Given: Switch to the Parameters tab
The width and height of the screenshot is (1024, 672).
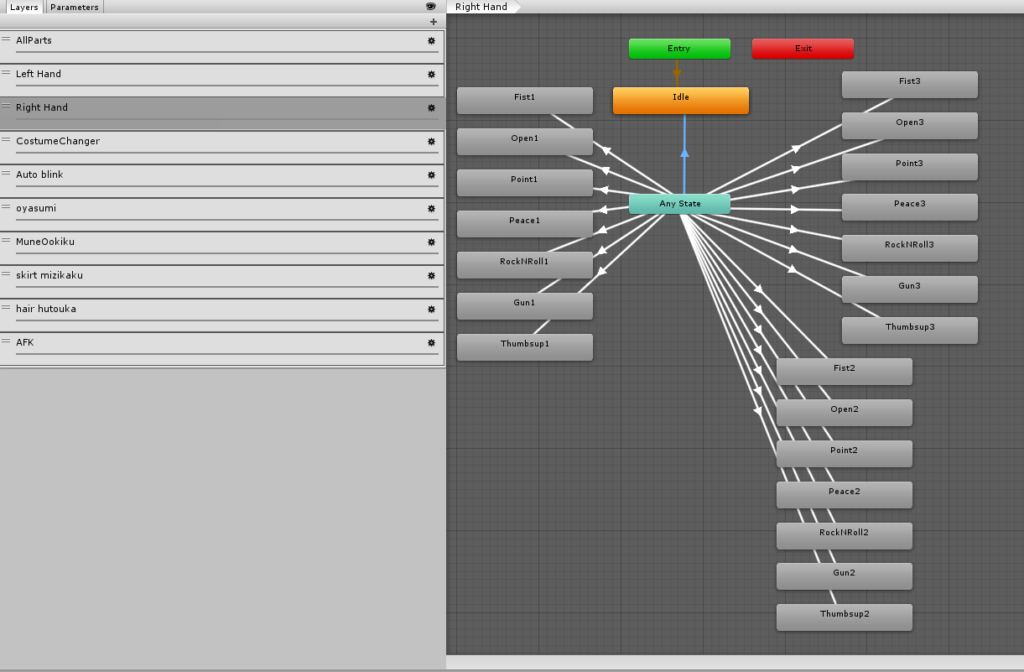Looking at the screenshot, I should coord(75,7).
